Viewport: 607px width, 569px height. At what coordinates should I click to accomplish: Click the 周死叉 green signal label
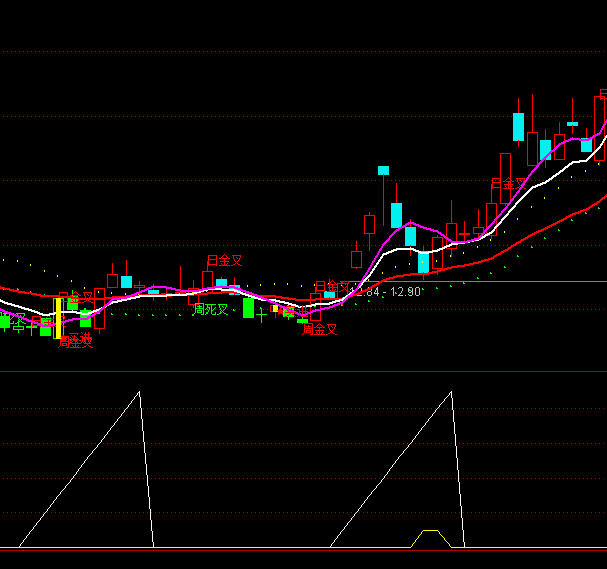pos(211,310)
